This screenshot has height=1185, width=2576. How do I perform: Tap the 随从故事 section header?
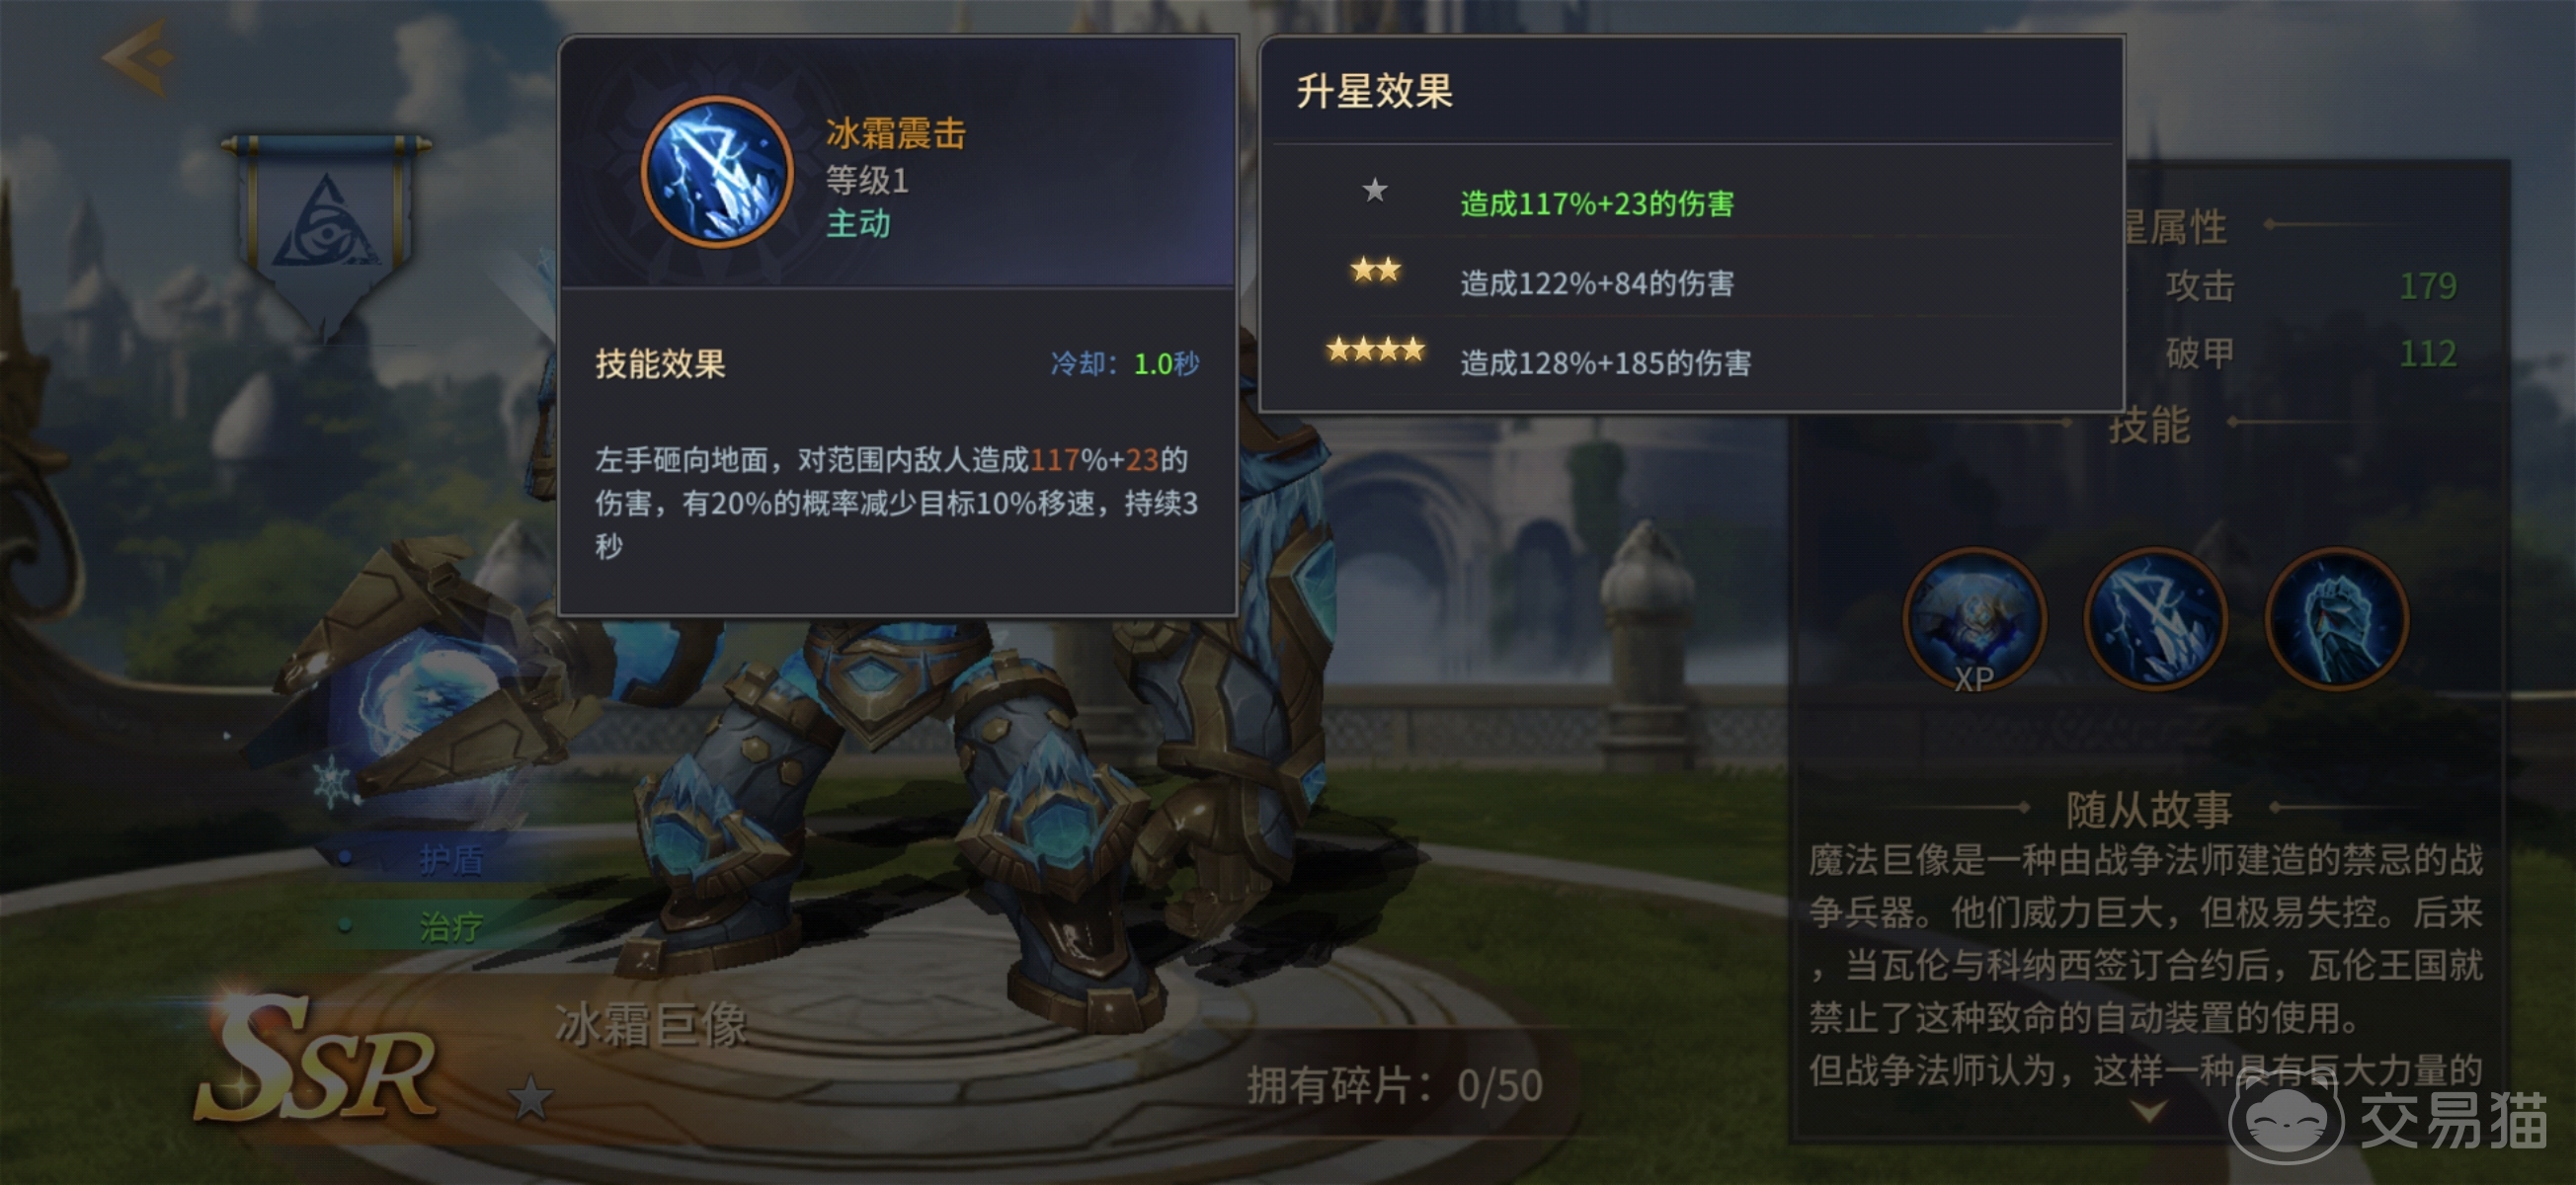point(2149,808)
